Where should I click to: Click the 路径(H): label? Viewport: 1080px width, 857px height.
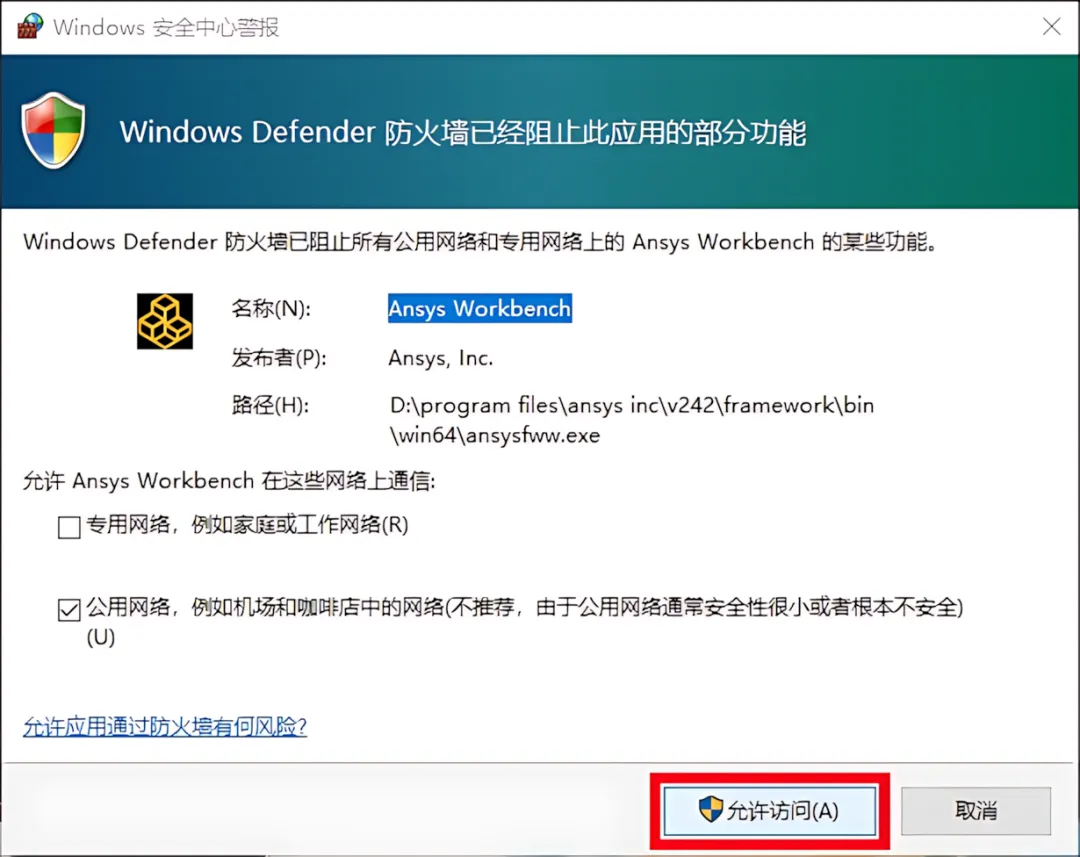click(x=270, y=405)
